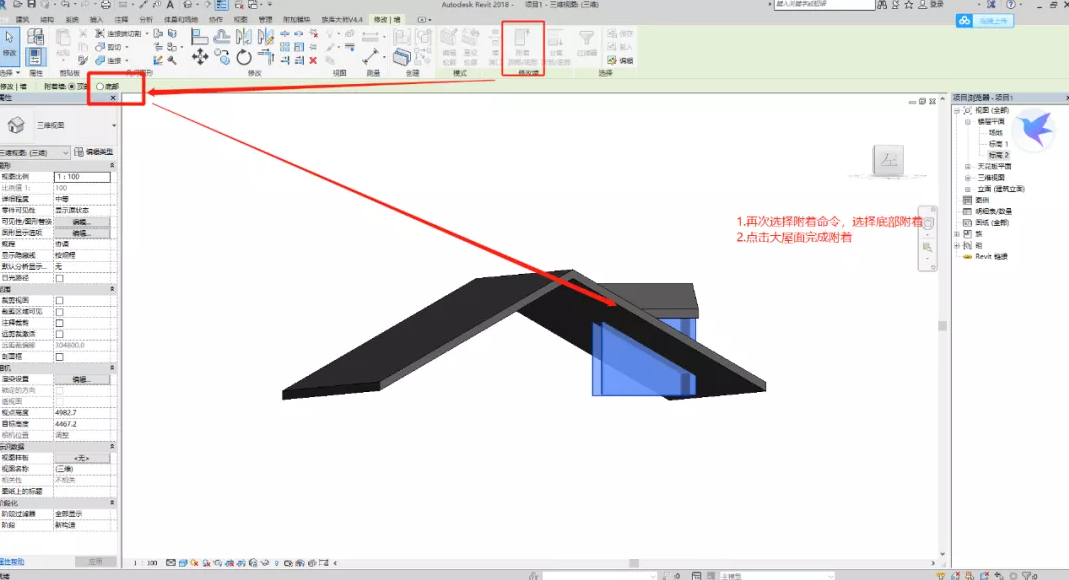
Task: Click the Favorites star icon in title bar
Action: coord(909,4)
